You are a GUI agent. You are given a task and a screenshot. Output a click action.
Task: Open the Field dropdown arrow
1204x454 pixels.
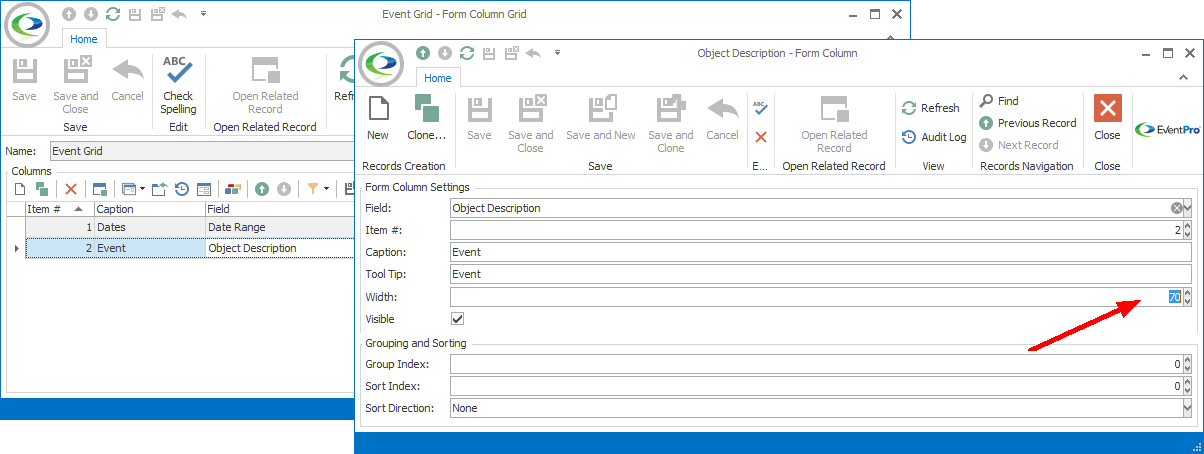(x=1188, y=208)
